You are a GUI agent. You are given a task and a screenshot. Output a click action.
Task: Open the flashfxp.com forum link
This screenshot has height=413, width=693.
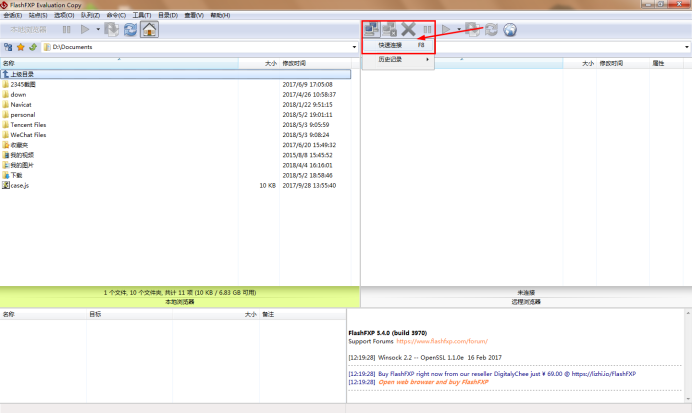pyautogui.click(x=442, y=341)
